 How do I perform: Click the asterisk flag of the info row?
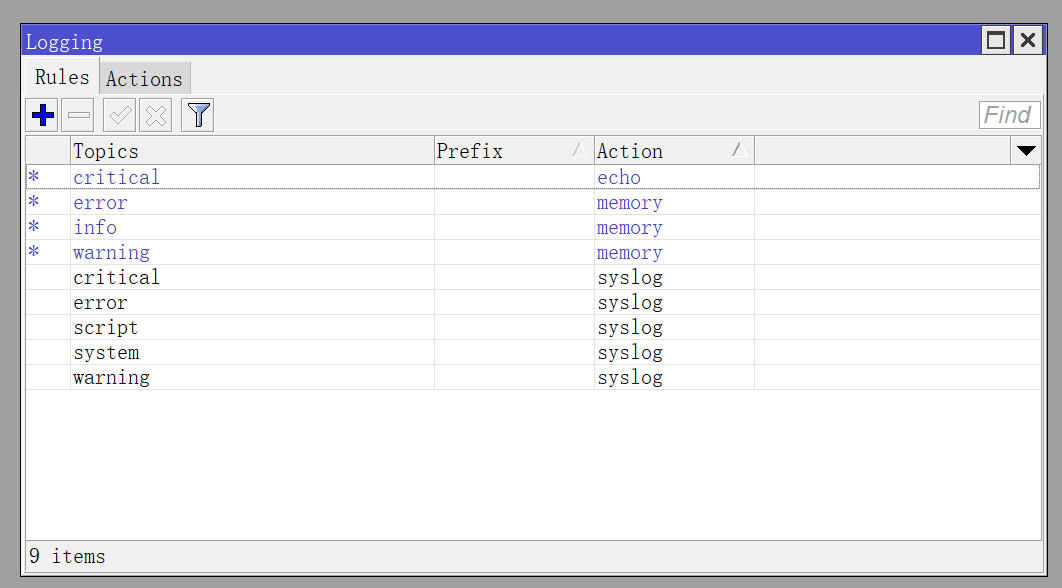click(34, 227)
